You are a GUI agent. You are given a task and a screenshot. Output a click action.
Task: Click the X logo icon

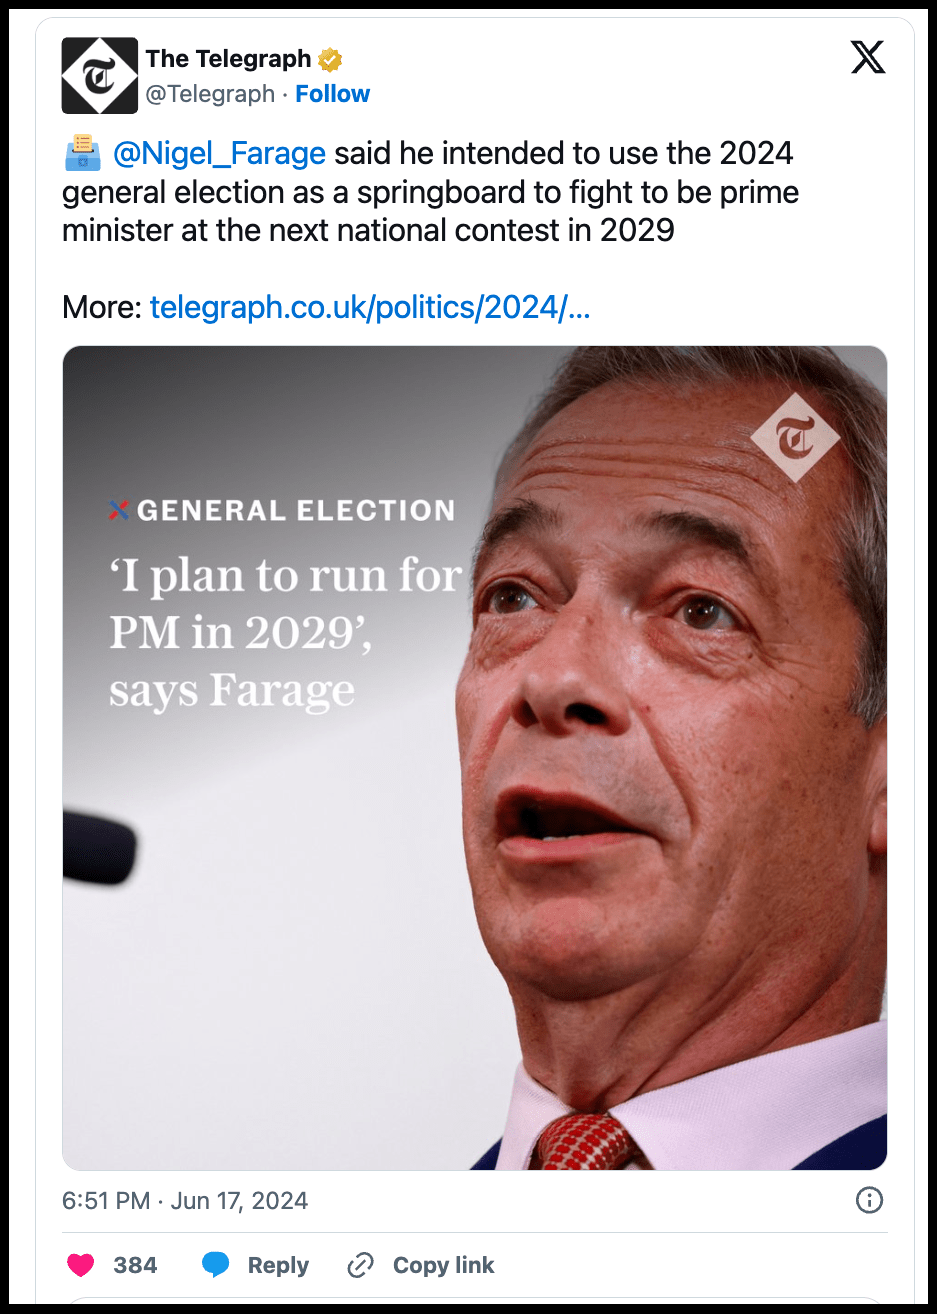(867, 58)
